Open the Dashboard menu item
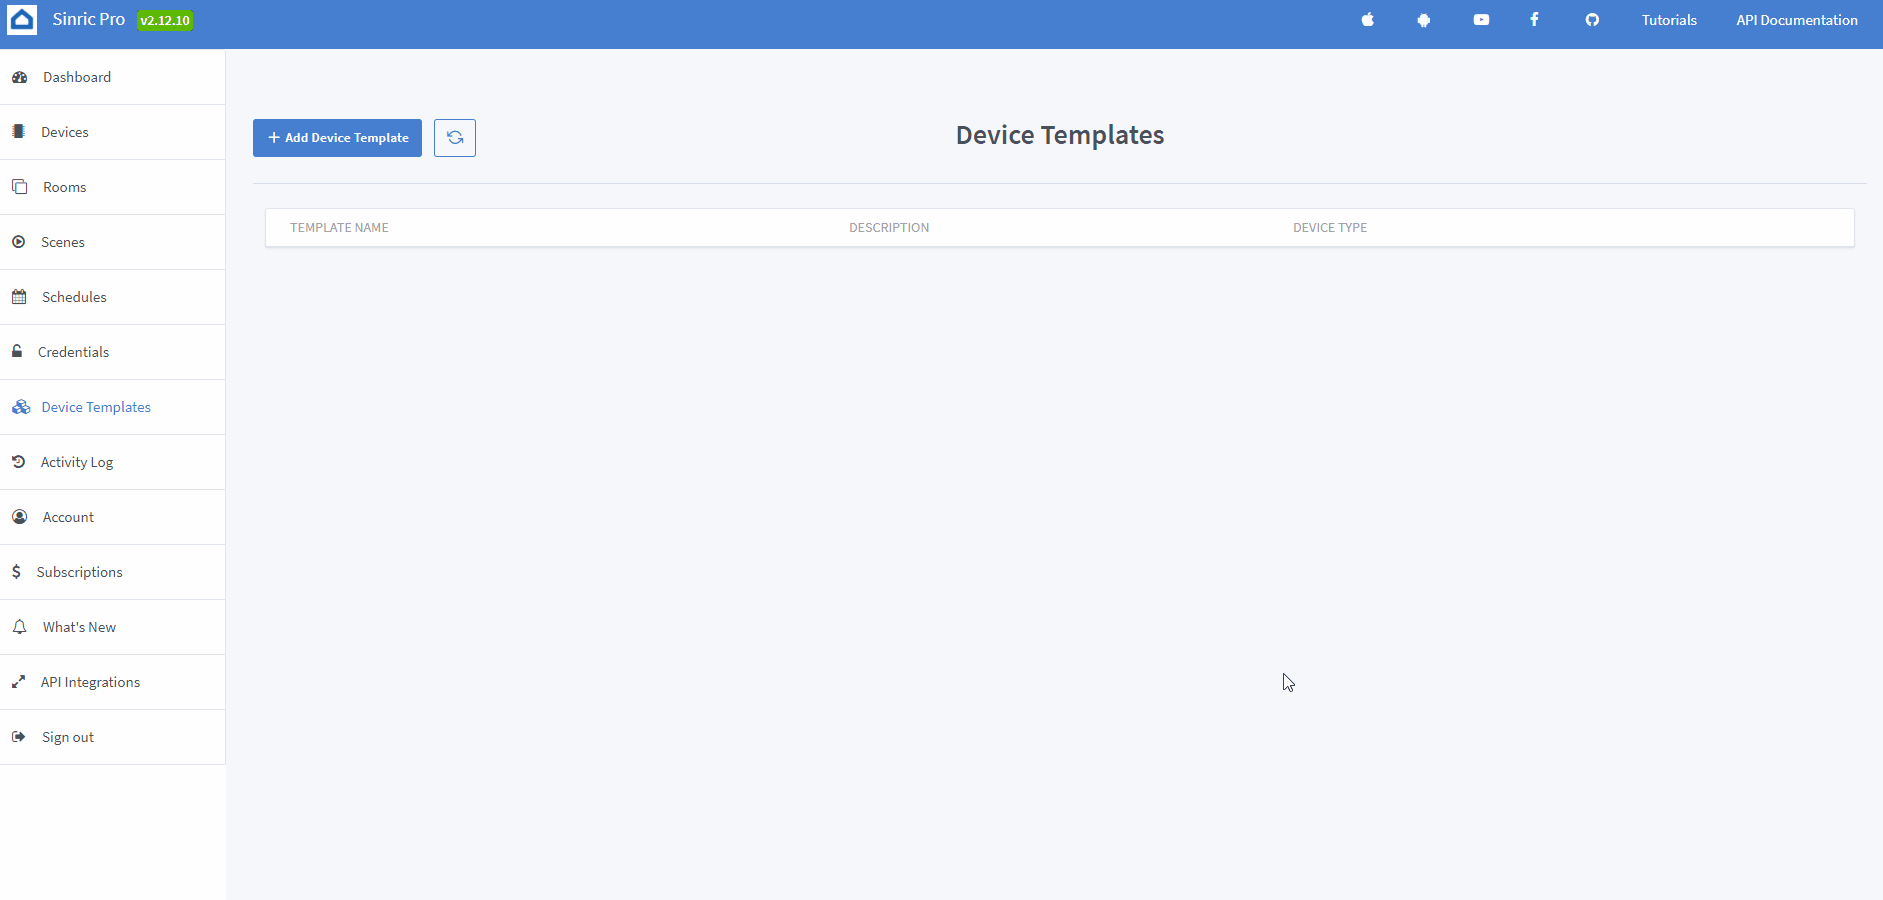1883x900 pixels. pos(77,77)
